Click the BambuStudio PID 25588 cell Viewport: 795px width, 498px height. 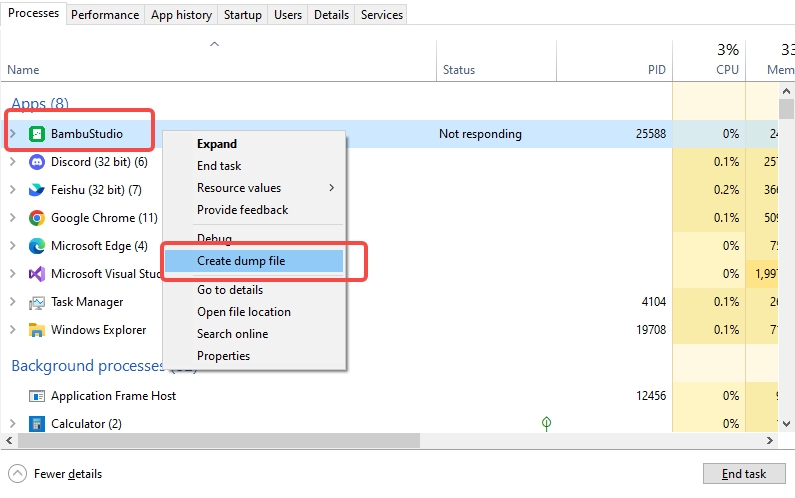(x=651, y=134)
